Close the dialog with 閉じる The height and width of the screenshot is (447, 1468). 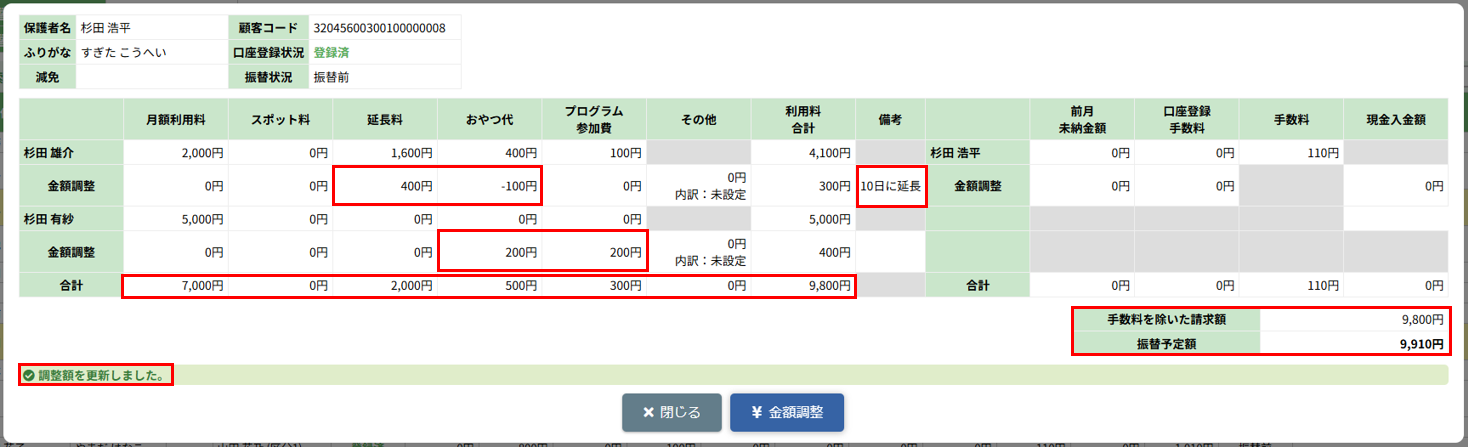pyautogui.click(x=671, y=412)
